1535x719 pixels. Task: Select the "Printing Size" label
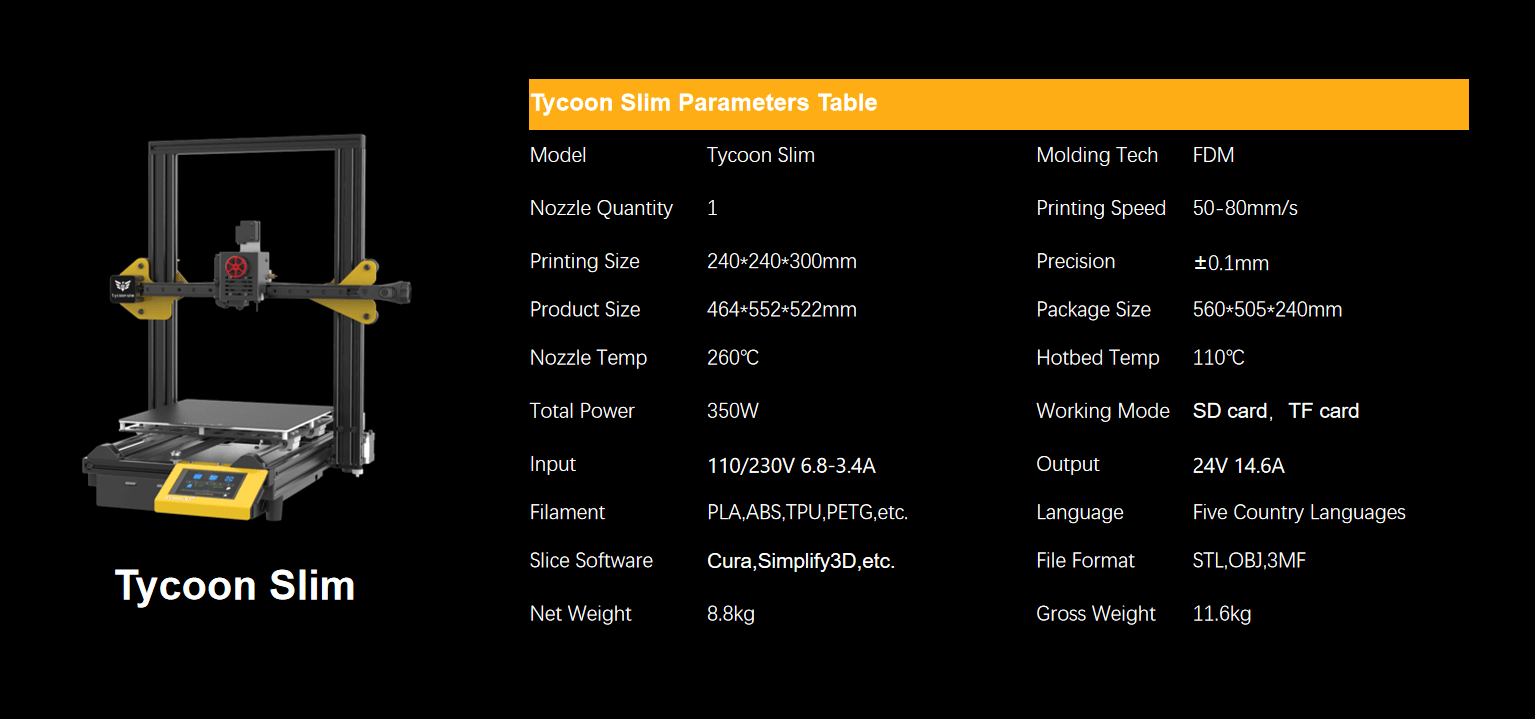(x=584, y=261)
